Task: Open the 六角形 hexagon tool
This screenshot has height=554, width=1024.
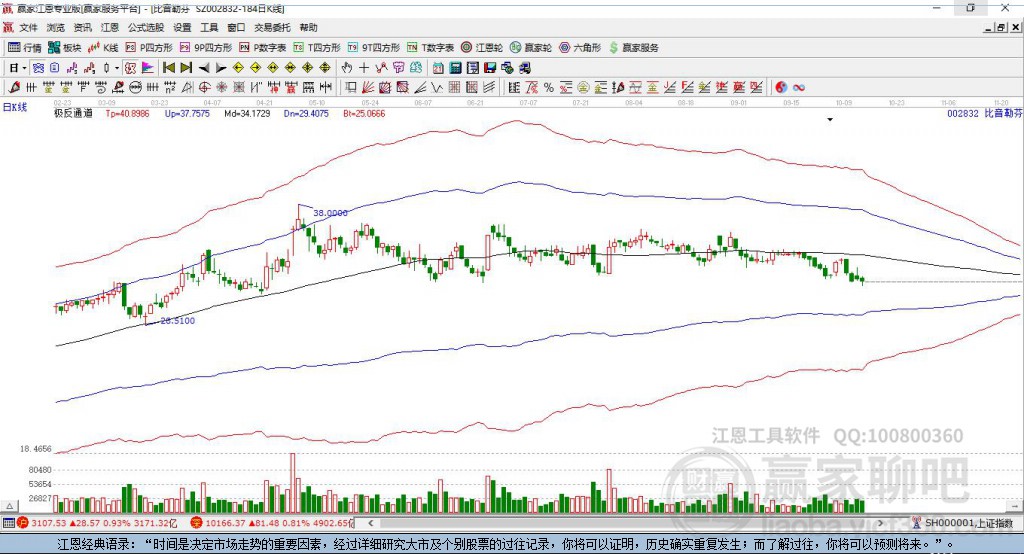Action: point(580,48)
